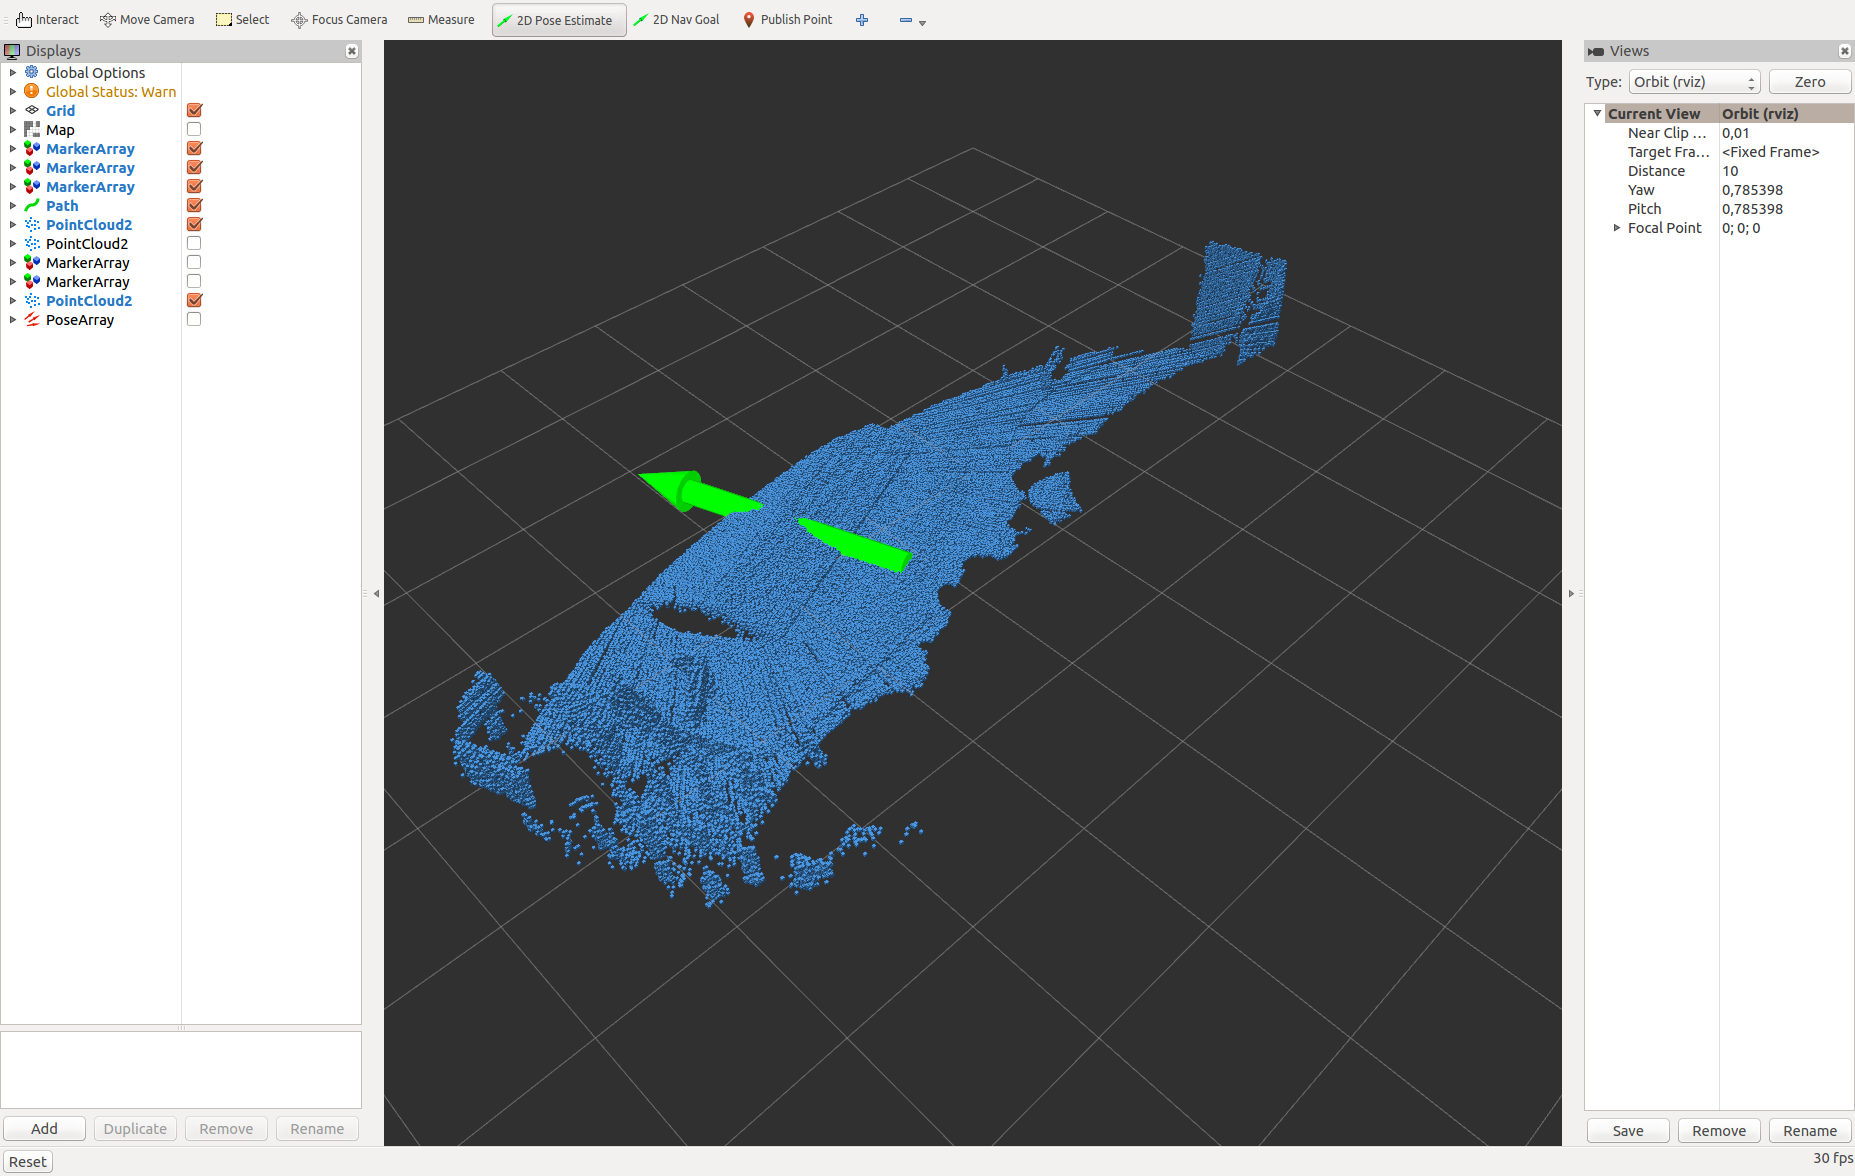The width and height of the screenshot is (1855, 1176).
Task: Click the Add display button
Action: (x=44, y=1129)
